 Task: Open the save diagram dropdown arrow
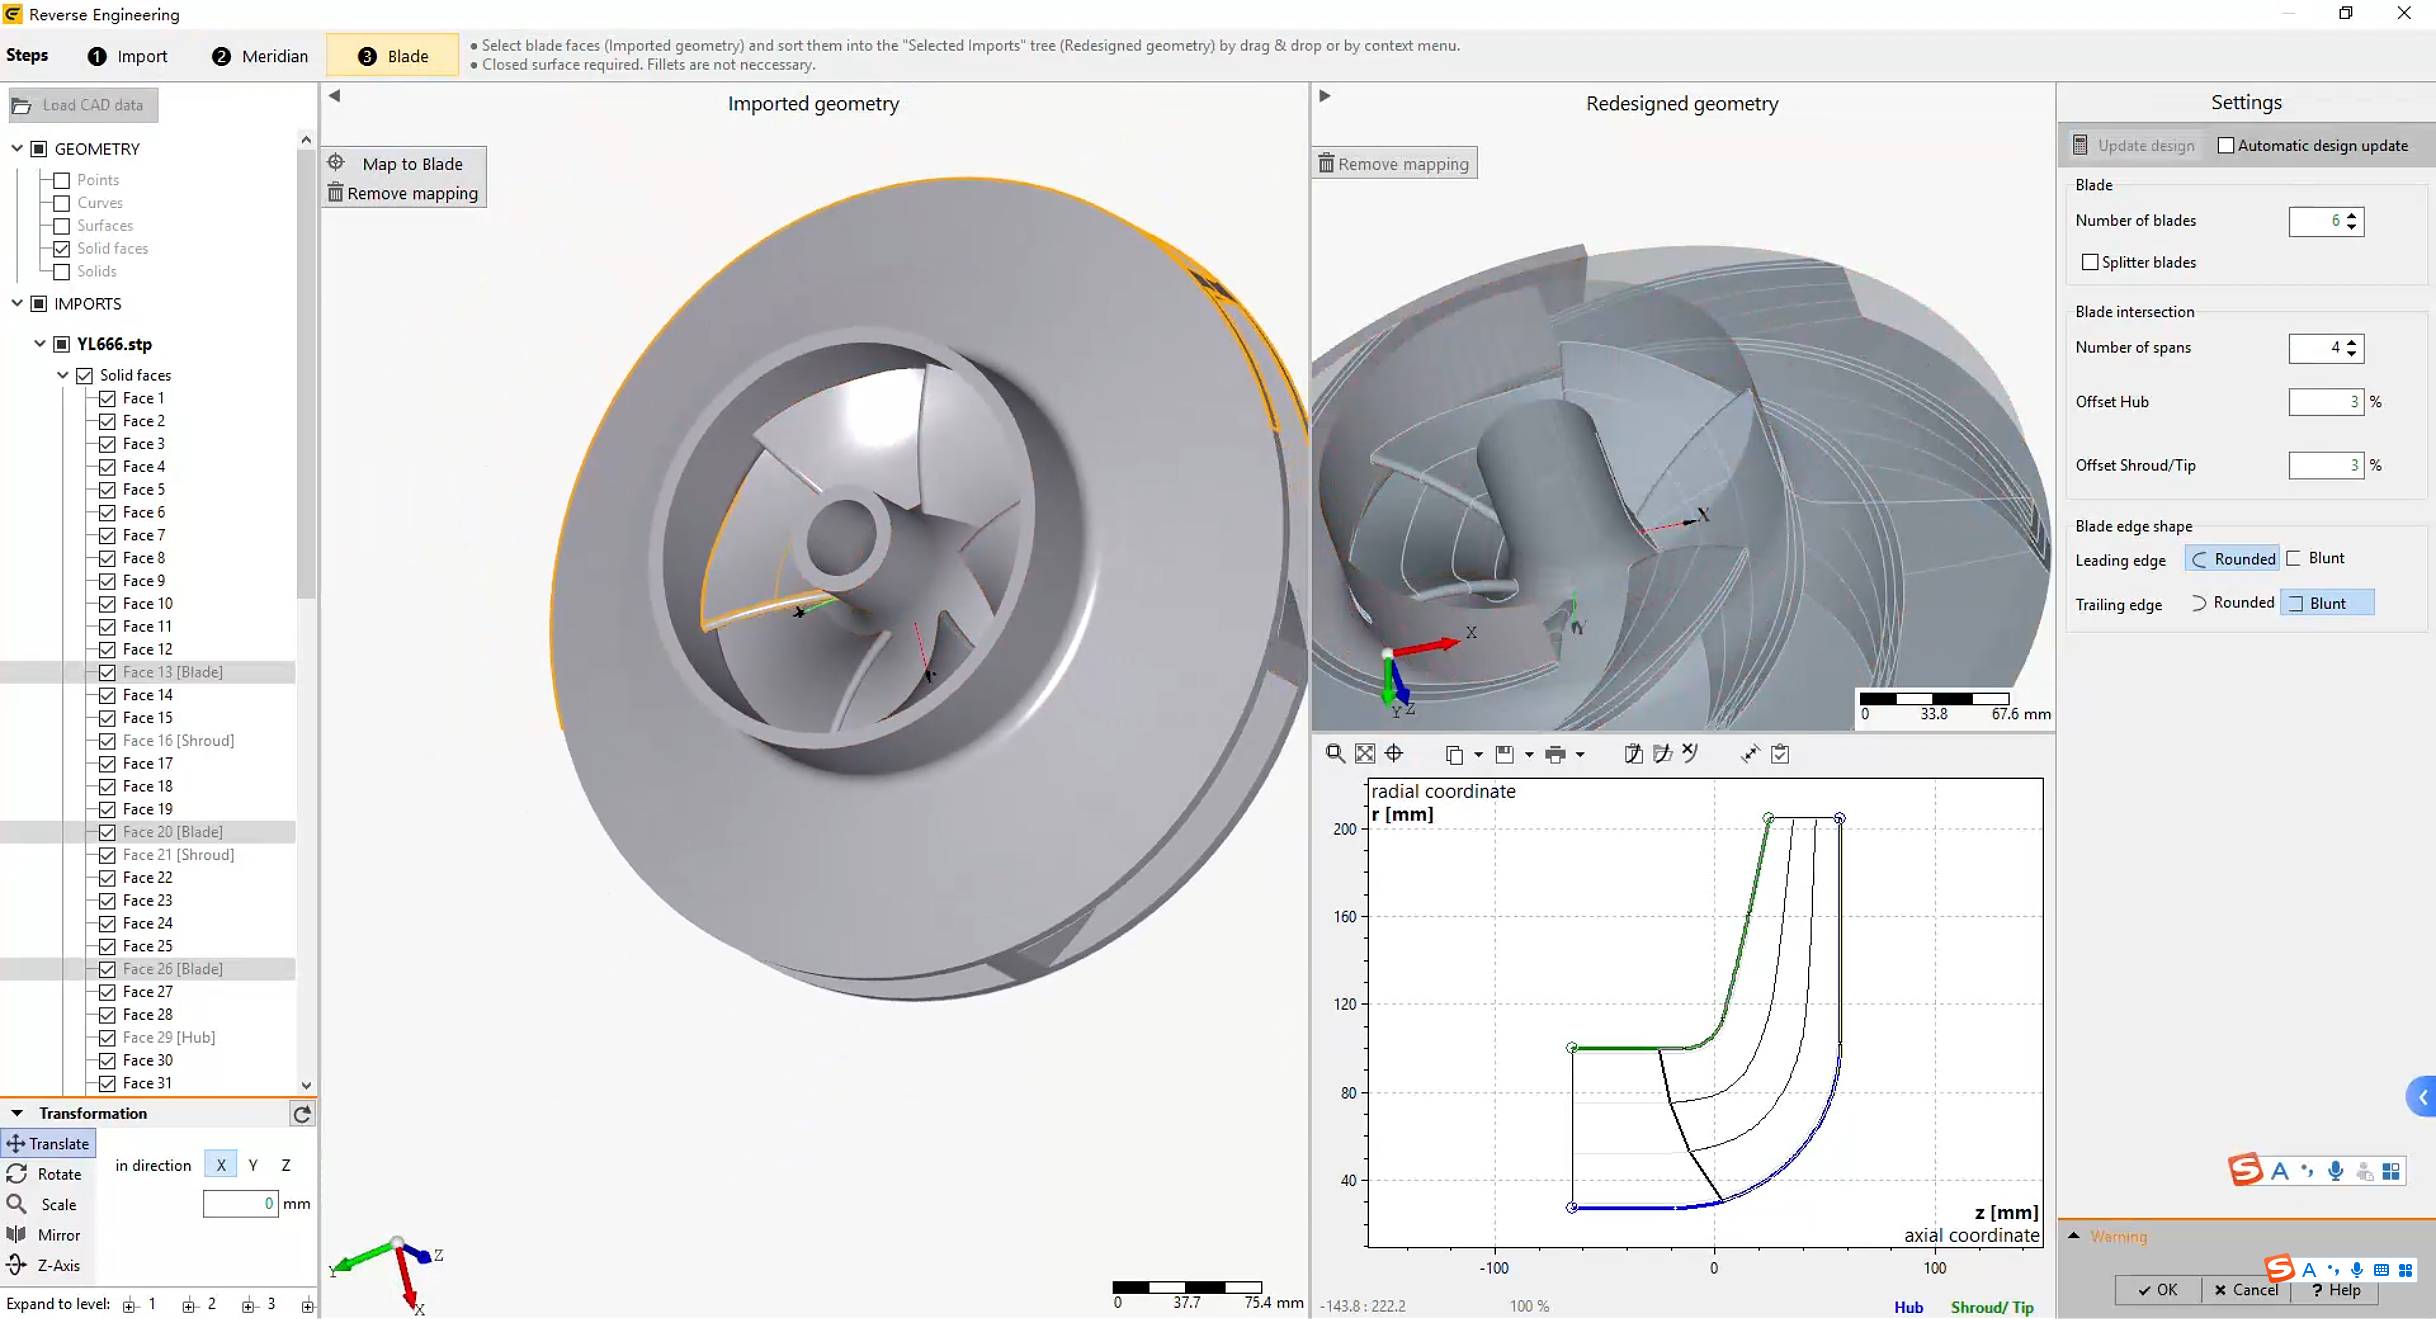pos(1529,755)
